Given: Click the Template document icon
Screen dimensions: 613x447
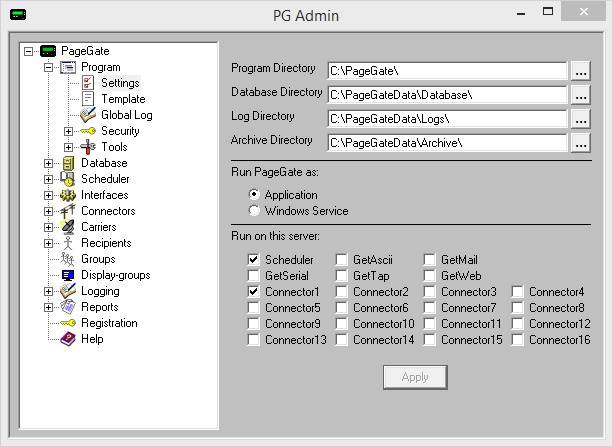Looking at the screenshot, I should pos(88,99).
